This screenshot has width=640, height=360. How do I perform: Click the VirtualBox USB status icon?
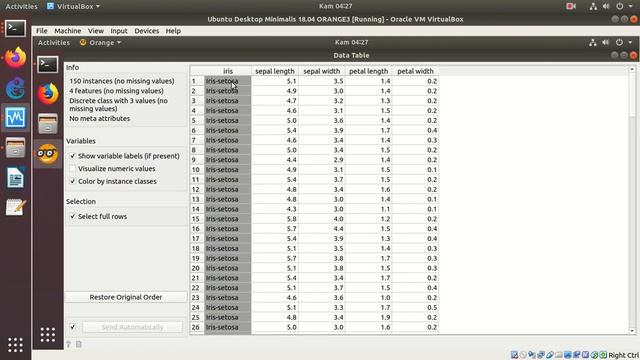pyautogui.click(x=550, y=355)
